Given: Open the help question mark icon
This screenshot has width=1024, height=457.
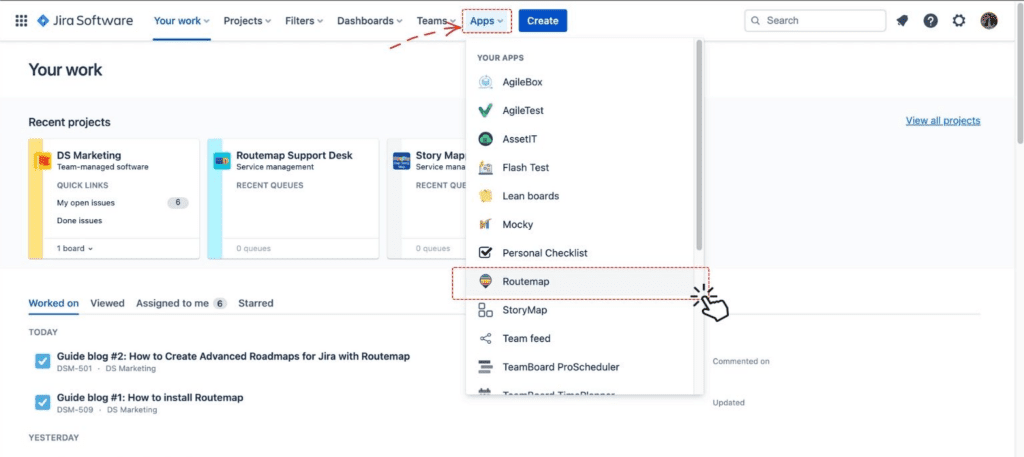Looking at the screenshot, I should 931,21.
